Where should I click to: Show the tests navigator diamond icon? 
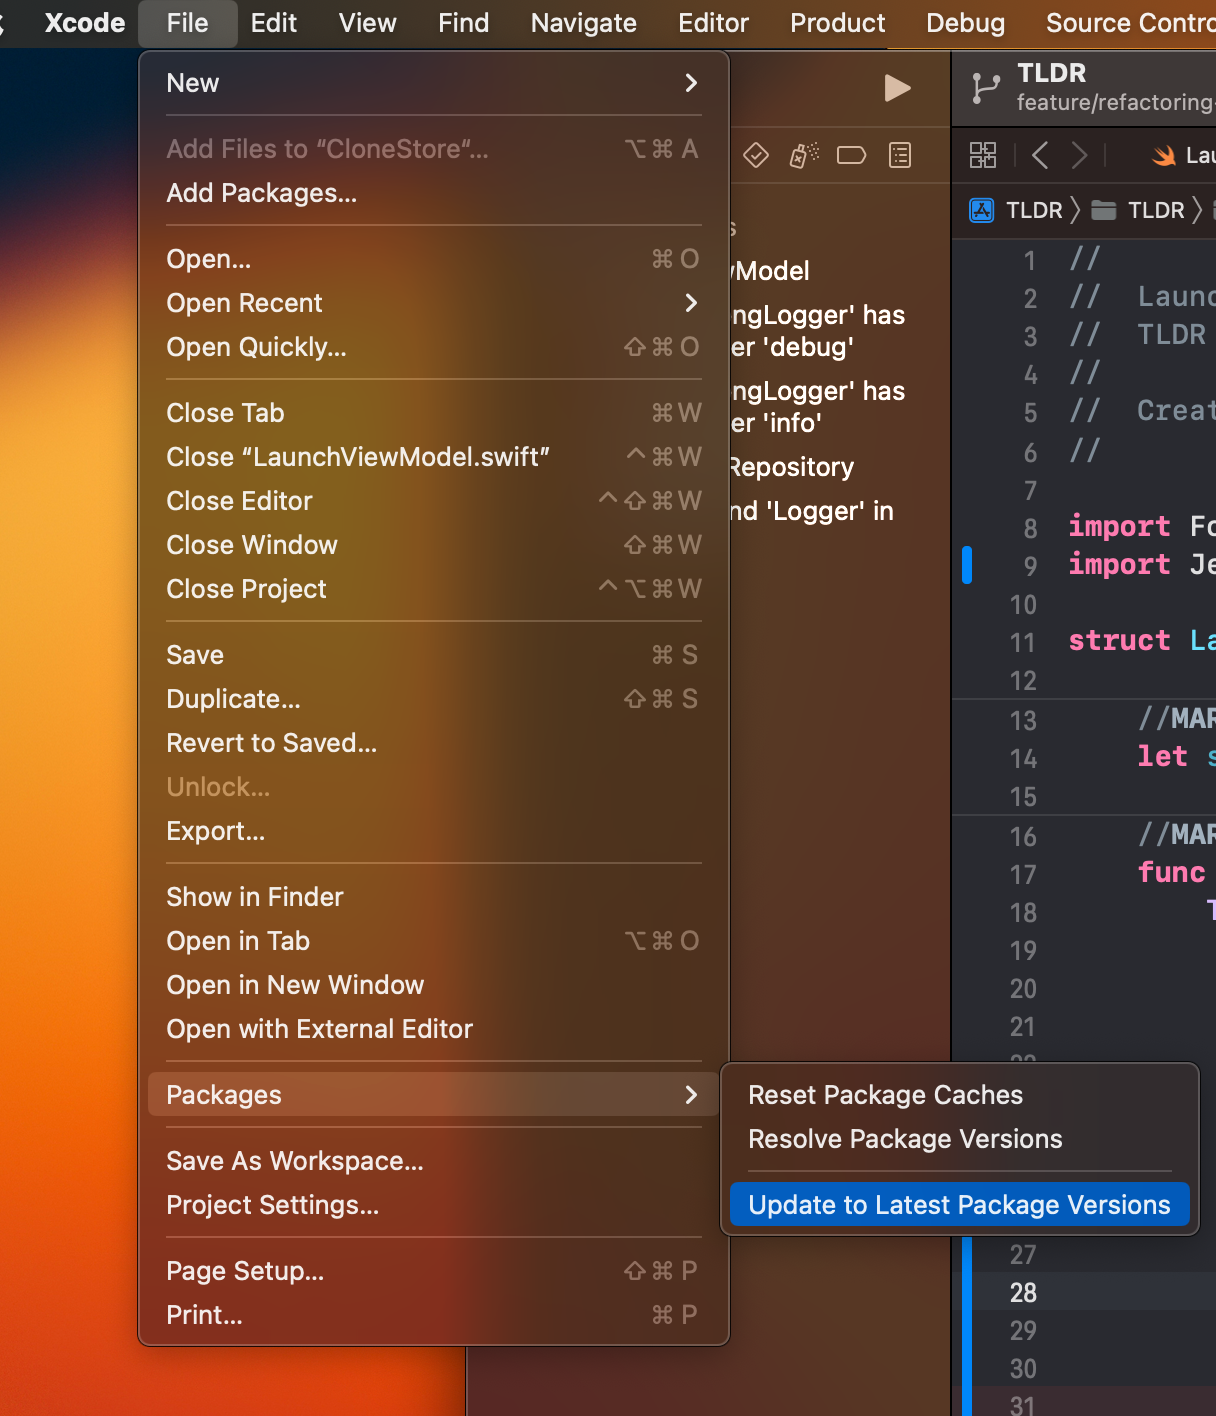[x=756, y=155]
